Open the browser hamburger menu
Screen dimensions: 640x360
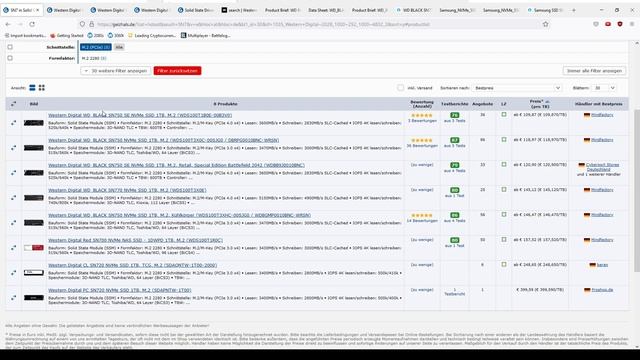click(x=632, y=24)
